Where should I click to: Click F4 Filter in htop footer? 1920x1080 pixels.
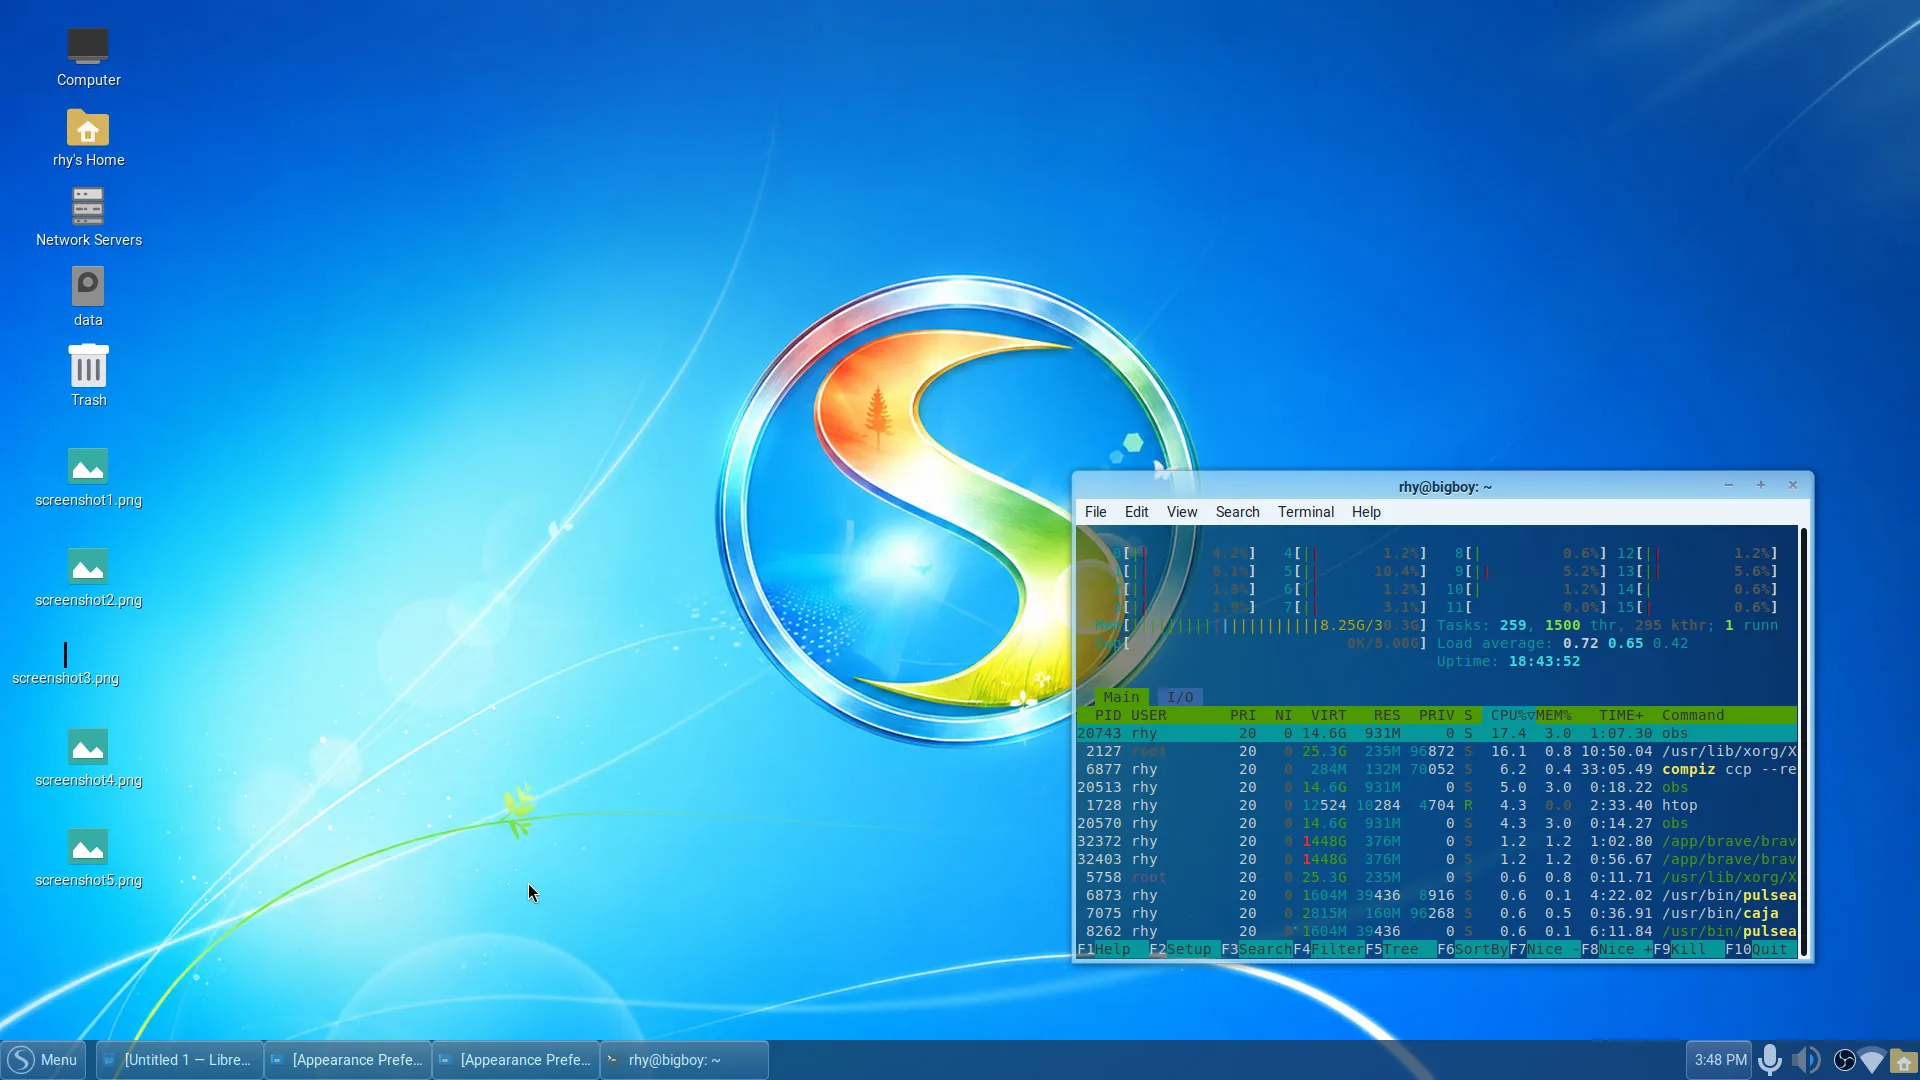(1328, 949)
